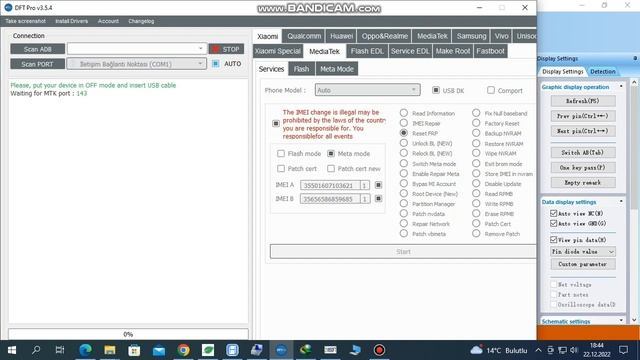Enable the Comport checkbox
The height and width of the screenshot is (360, 640).
pos(491,90)
